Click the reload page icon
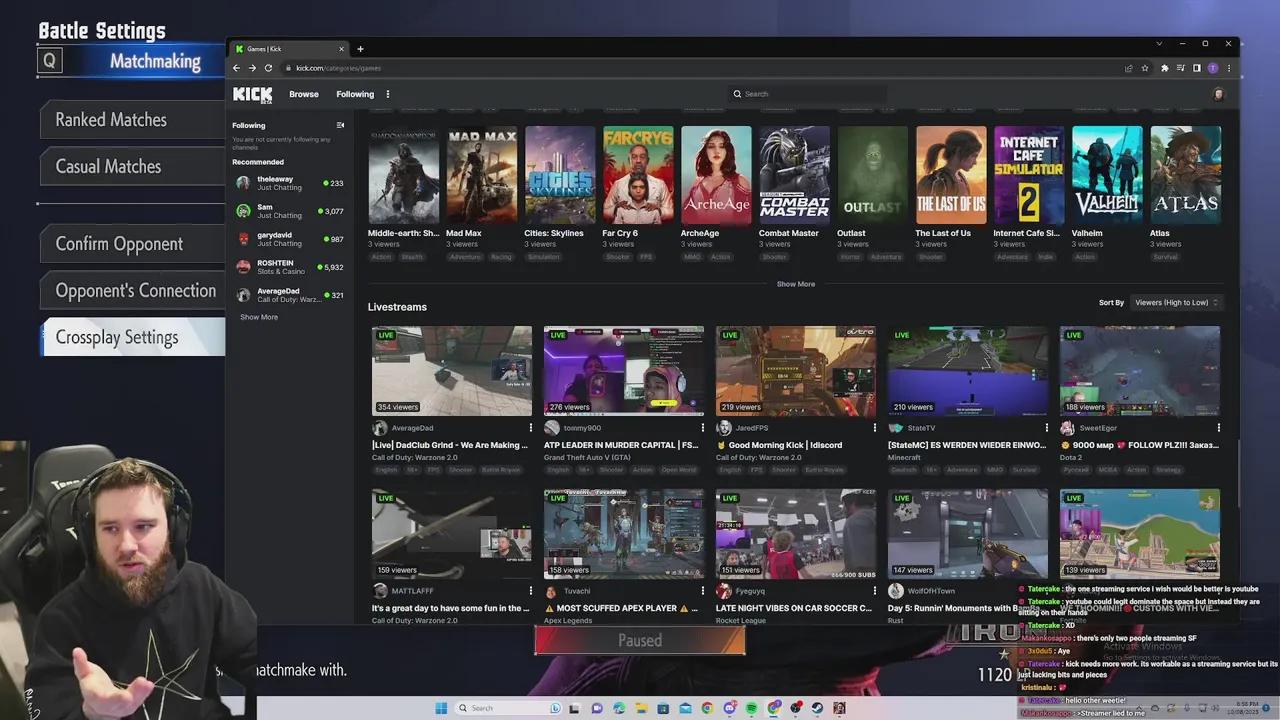This screenshot has width=1280, height=720. click(x=268, y=68)
